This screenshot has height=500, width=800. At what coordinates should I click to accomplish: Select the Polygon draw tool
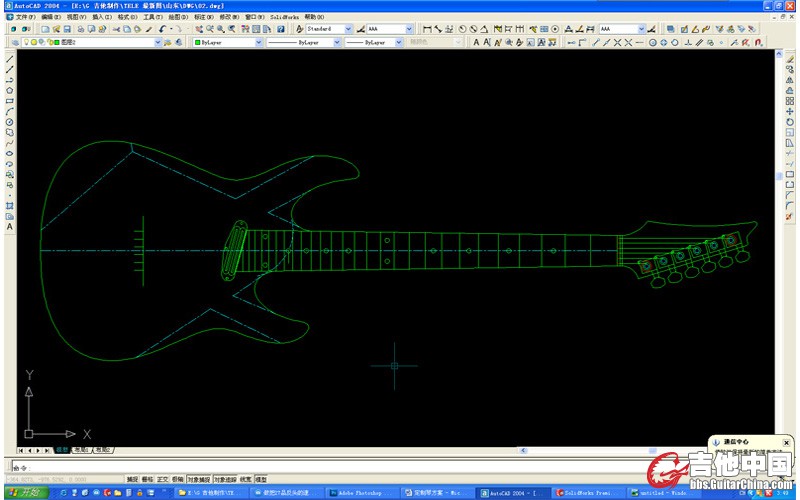(10, 90)
